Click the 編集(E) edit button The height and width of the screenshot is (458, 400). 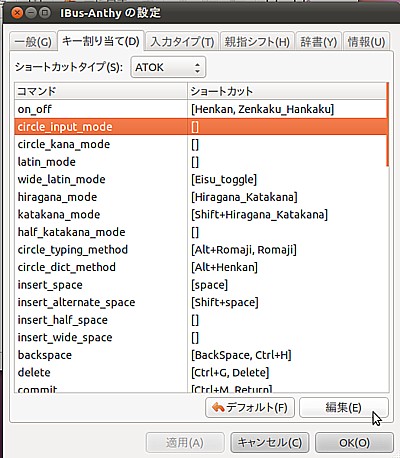(x=344, y=407)
